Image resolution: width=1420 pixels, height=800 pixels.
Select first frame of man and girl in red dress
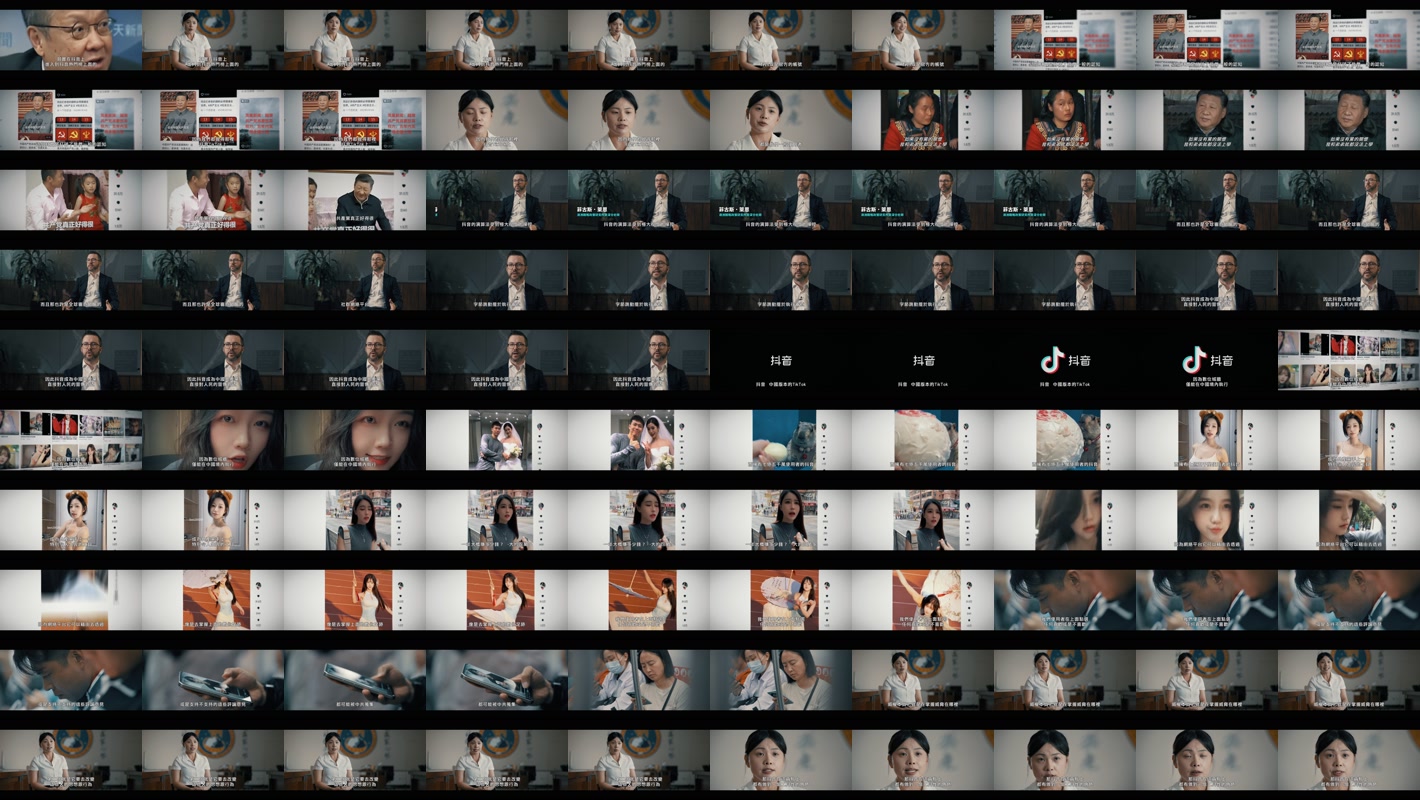click(x=70, y=200)
